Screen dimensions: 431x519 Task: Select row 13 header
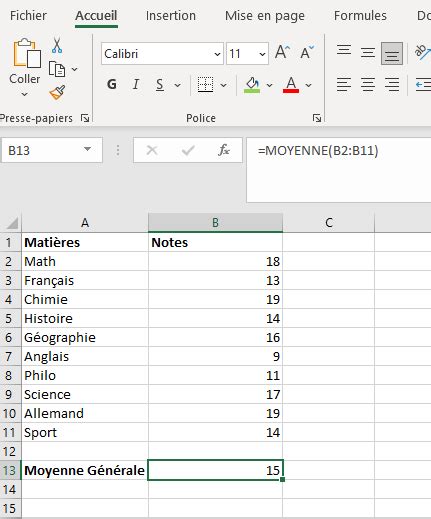[10, 471]
